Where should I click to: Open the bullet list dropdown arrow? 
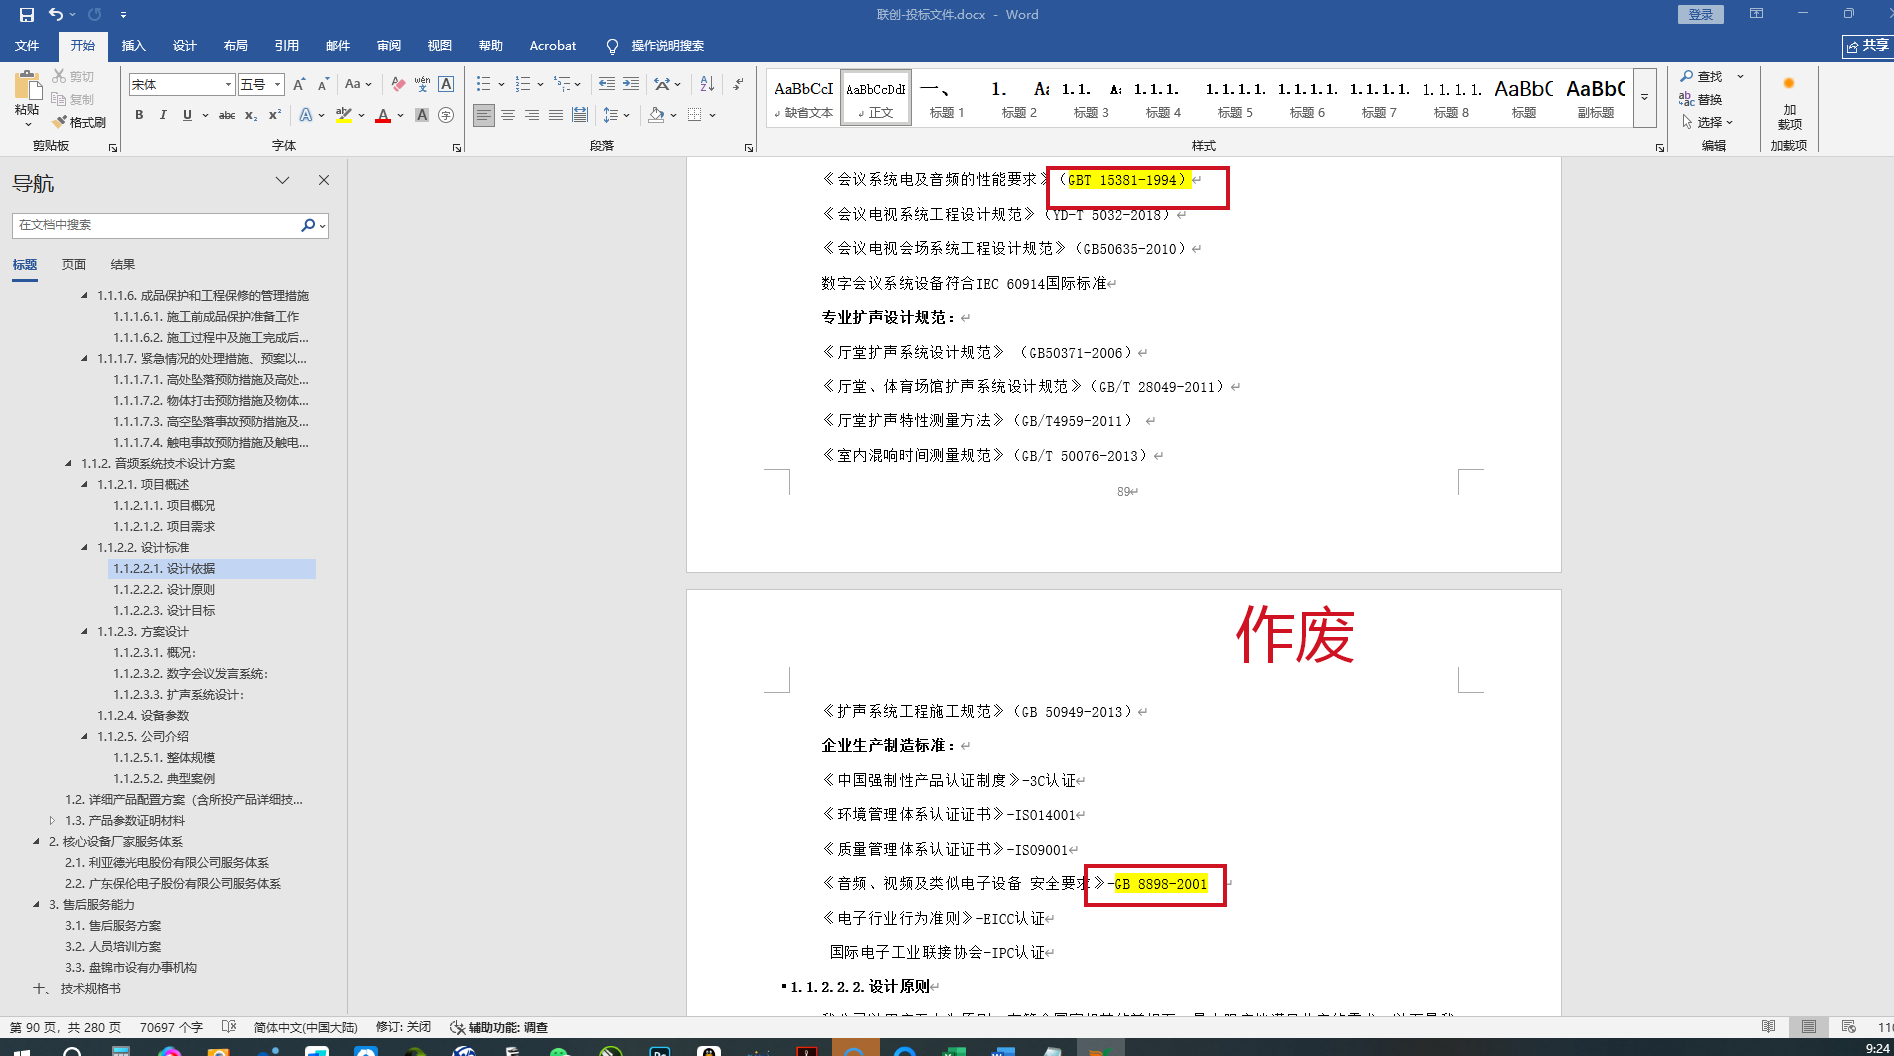point(501,85)
